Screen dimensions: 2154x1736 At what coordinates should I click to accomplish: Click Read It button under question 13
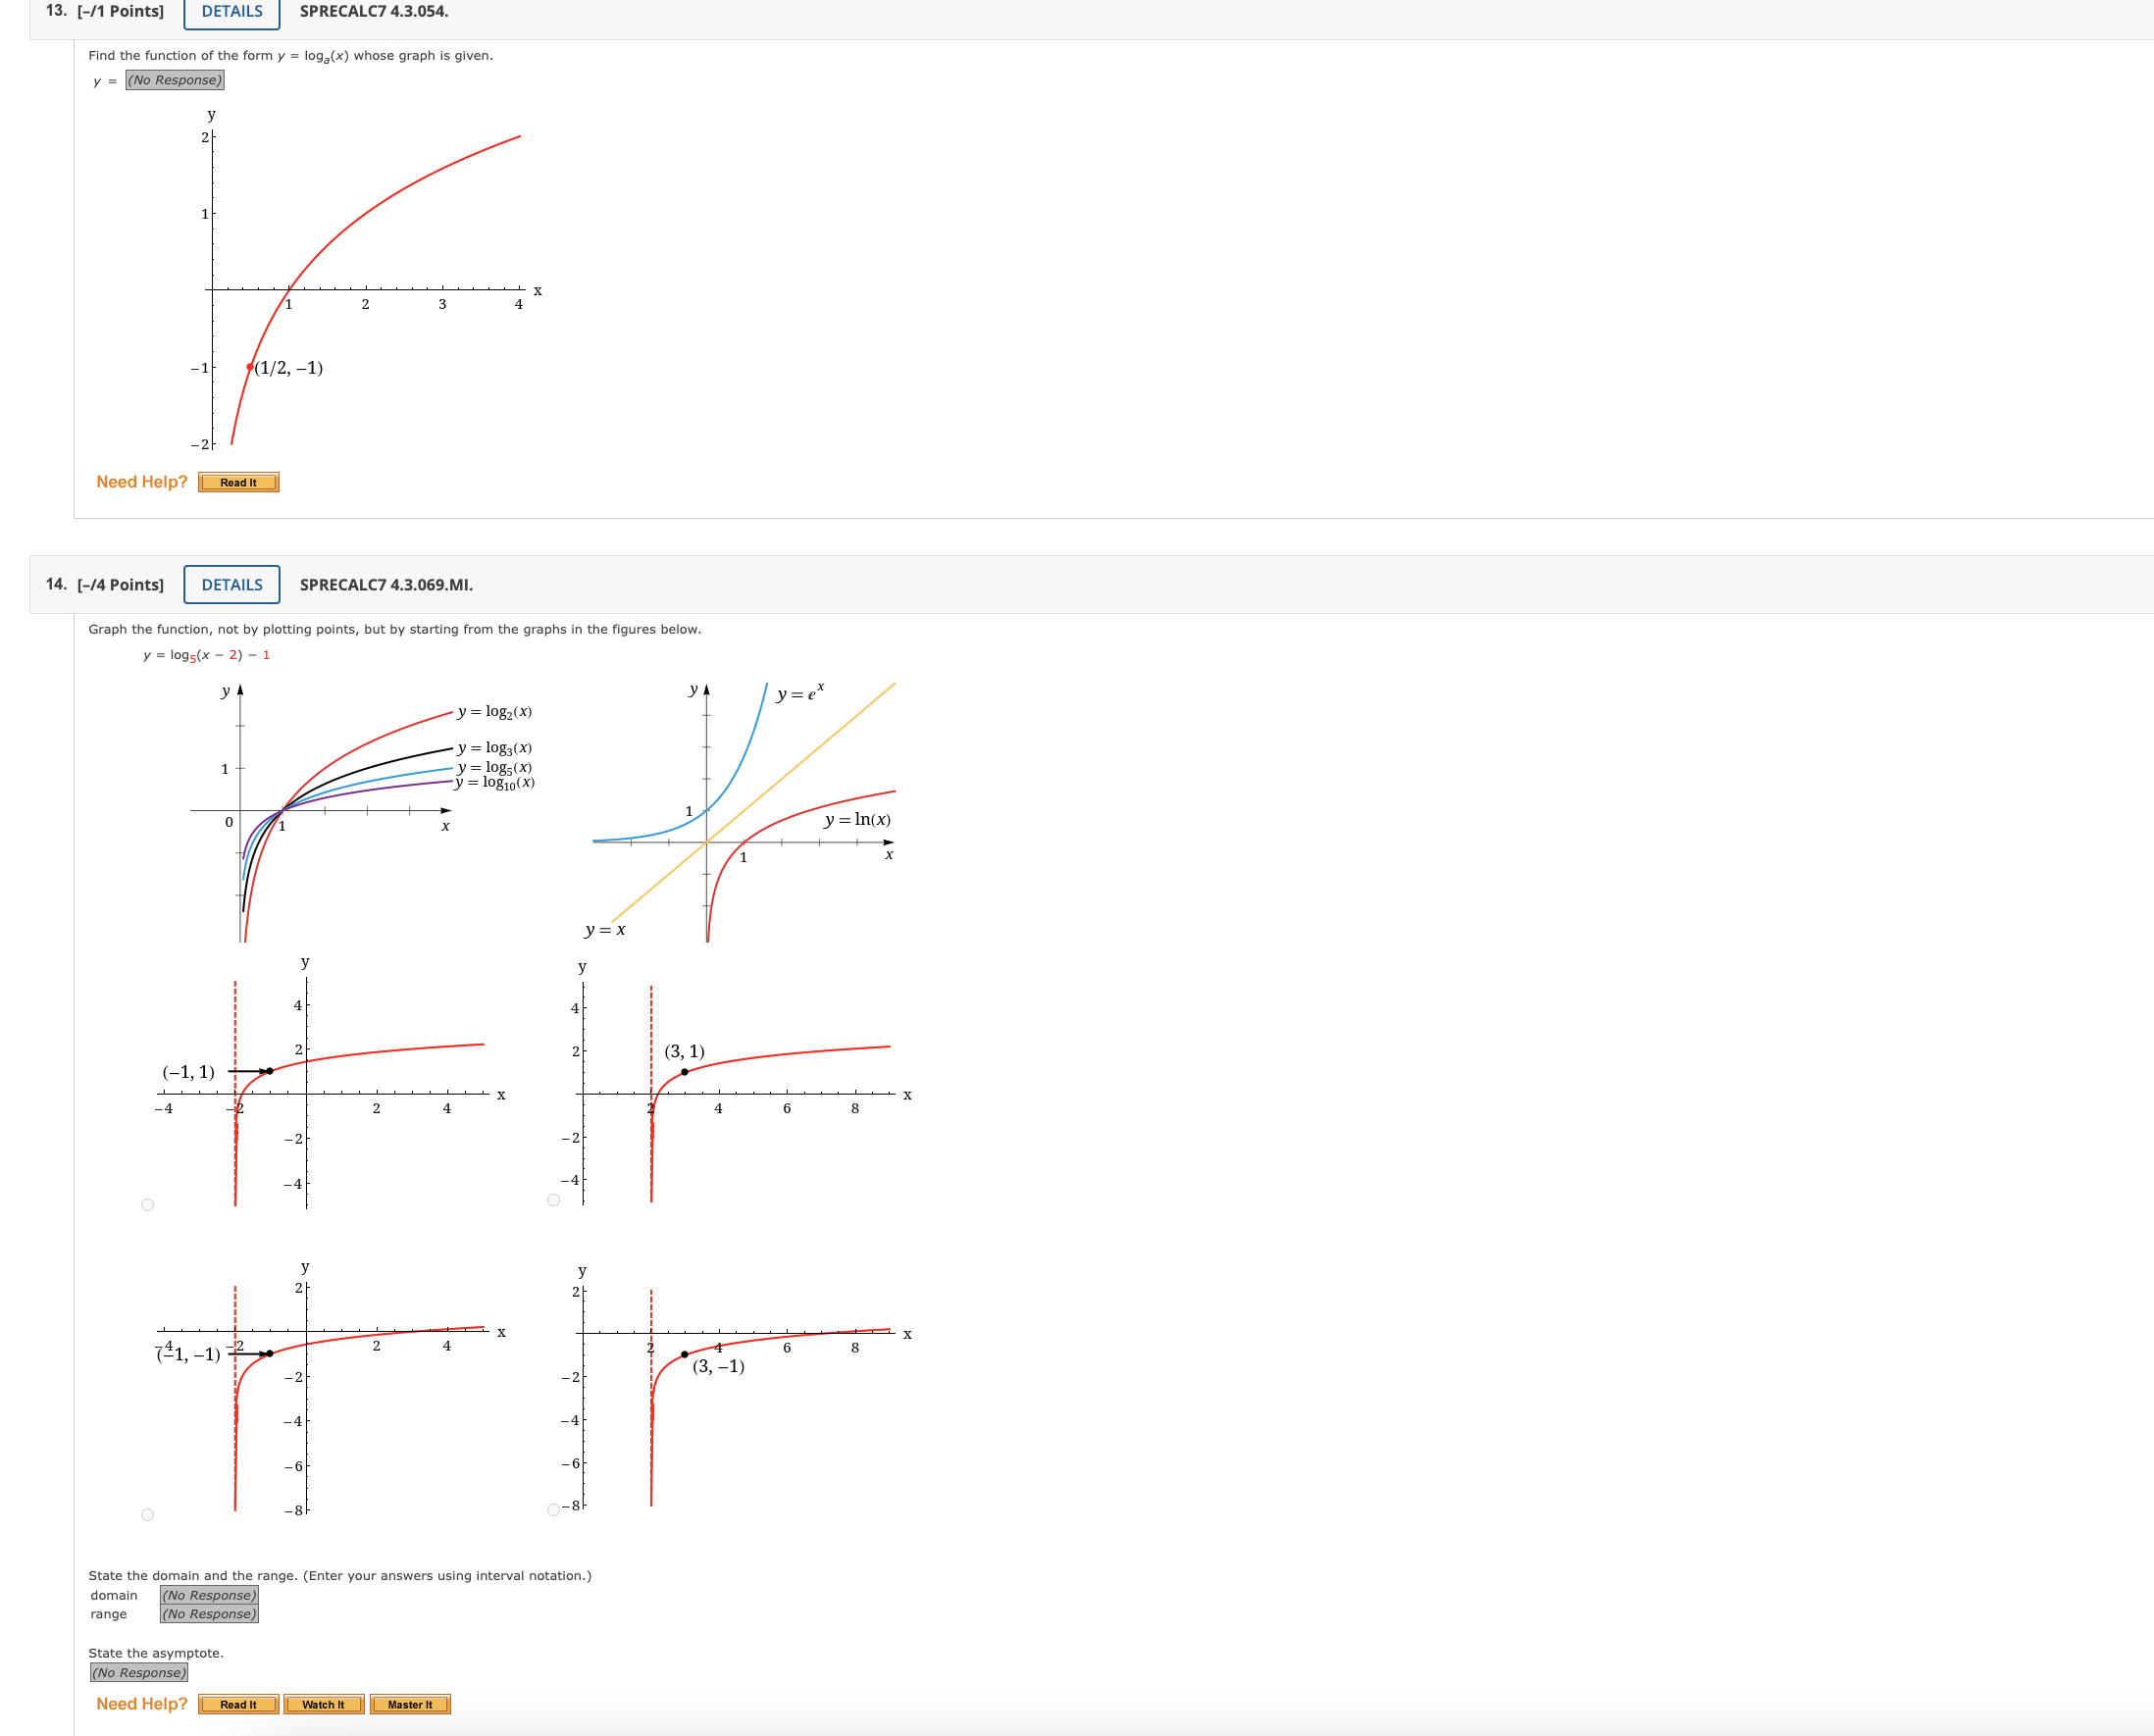point(238,483)
